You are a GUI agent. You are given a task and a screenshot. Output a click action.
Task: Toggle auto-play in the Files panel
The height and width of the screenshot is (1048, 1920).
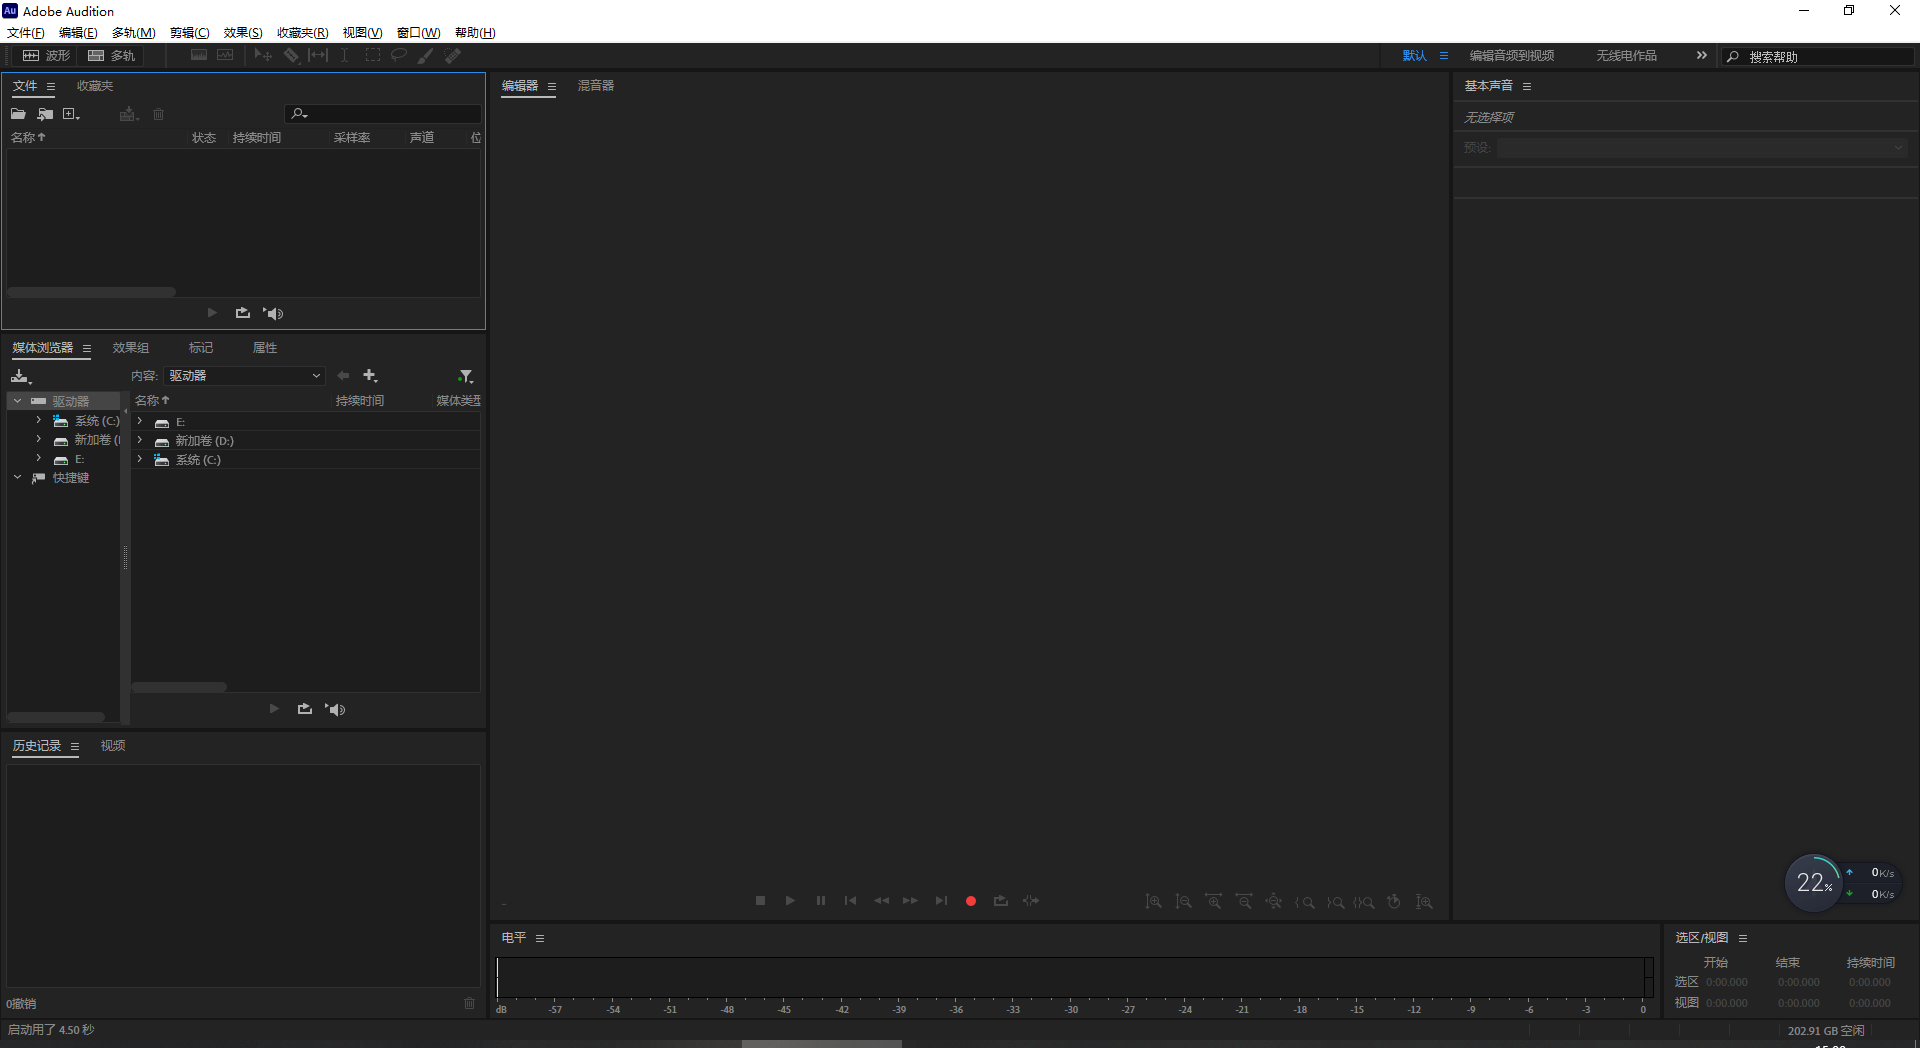tap(273, 313)
